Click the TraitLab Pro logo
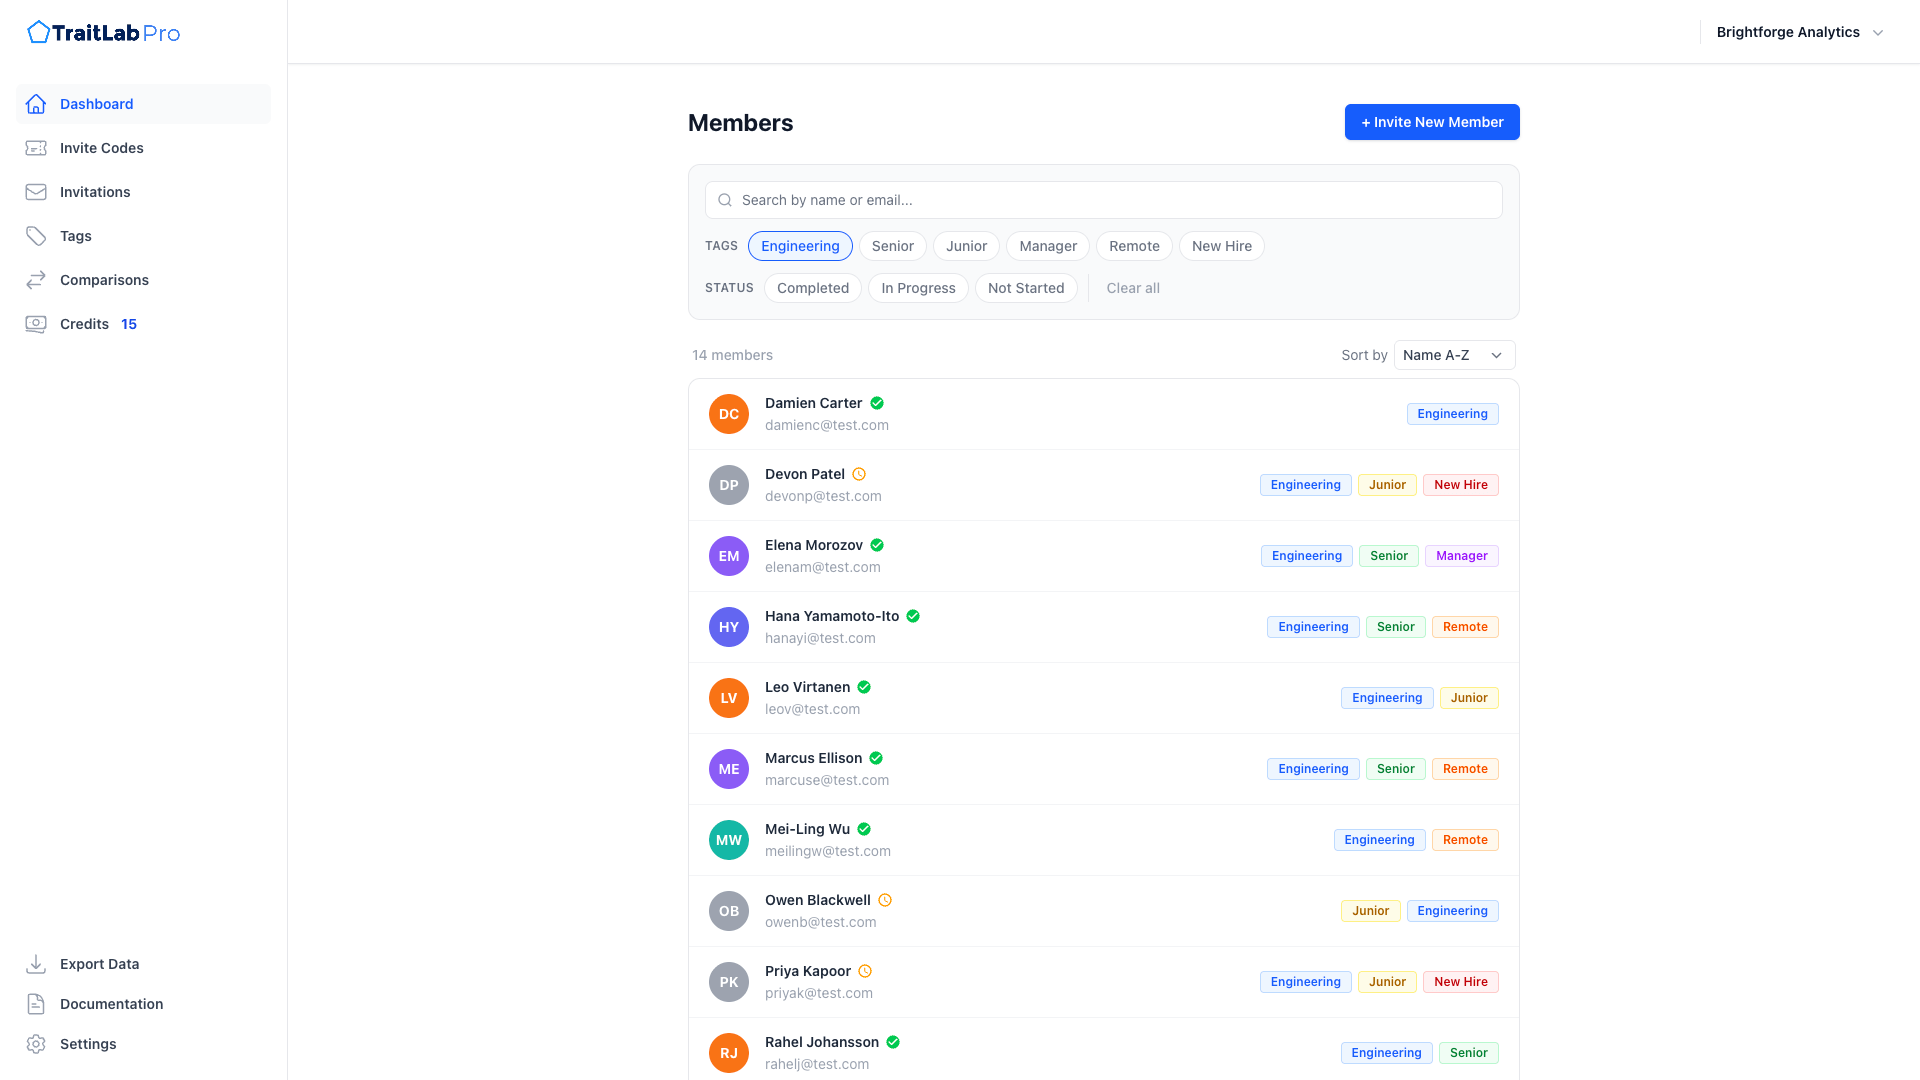Screen dimensions: 1920x1080 tap(104, 33)
